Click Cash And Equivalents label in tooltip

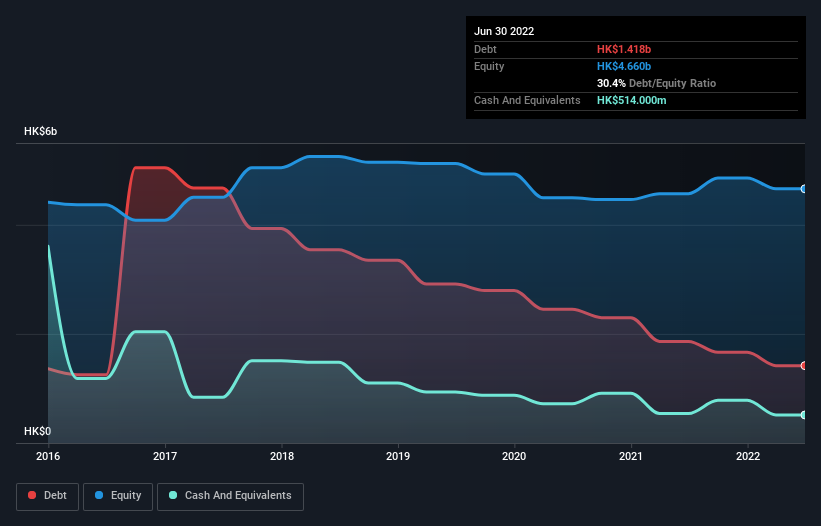point(527,100)
